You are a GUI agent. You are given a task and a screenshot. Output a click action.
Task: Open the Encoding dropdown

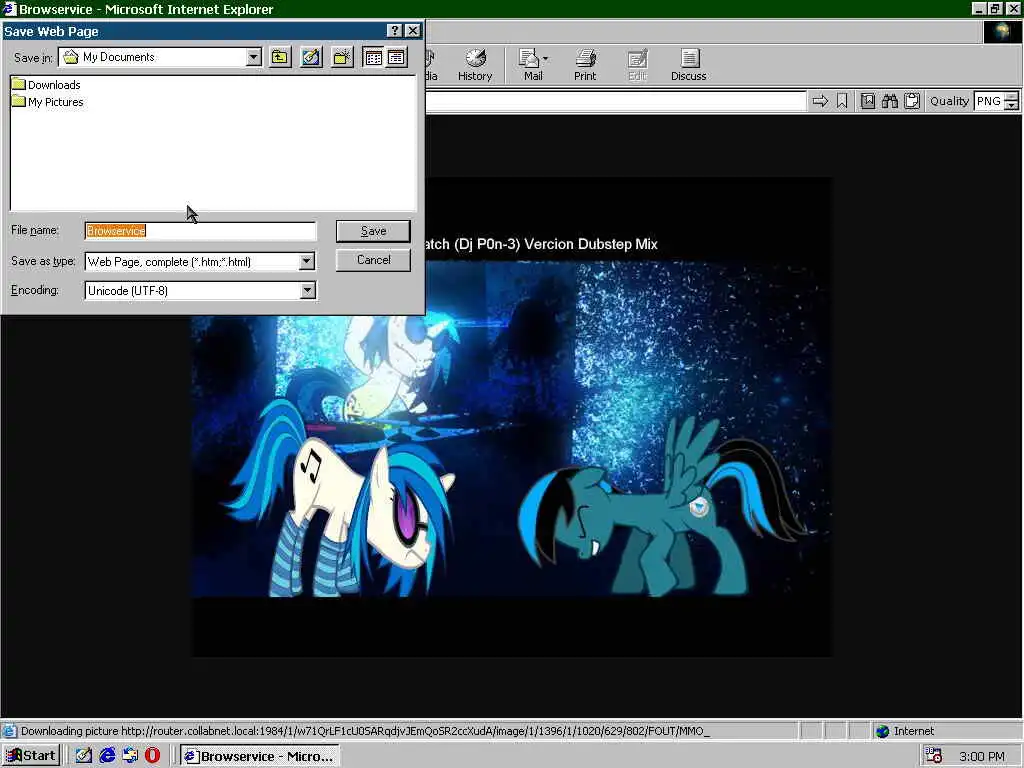tap(307, 291)
